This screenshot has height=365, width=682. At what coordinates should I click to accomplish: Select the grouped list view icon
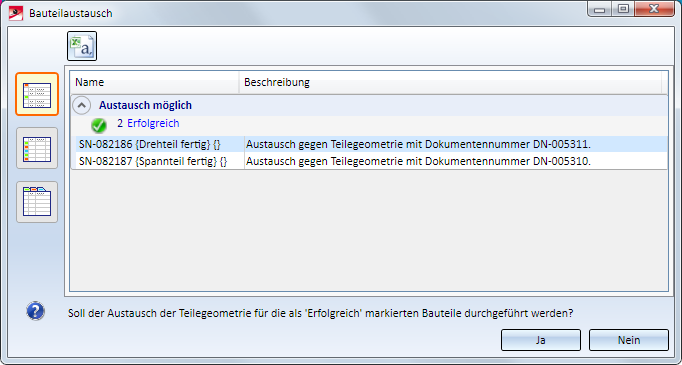(x=37, y=94)
